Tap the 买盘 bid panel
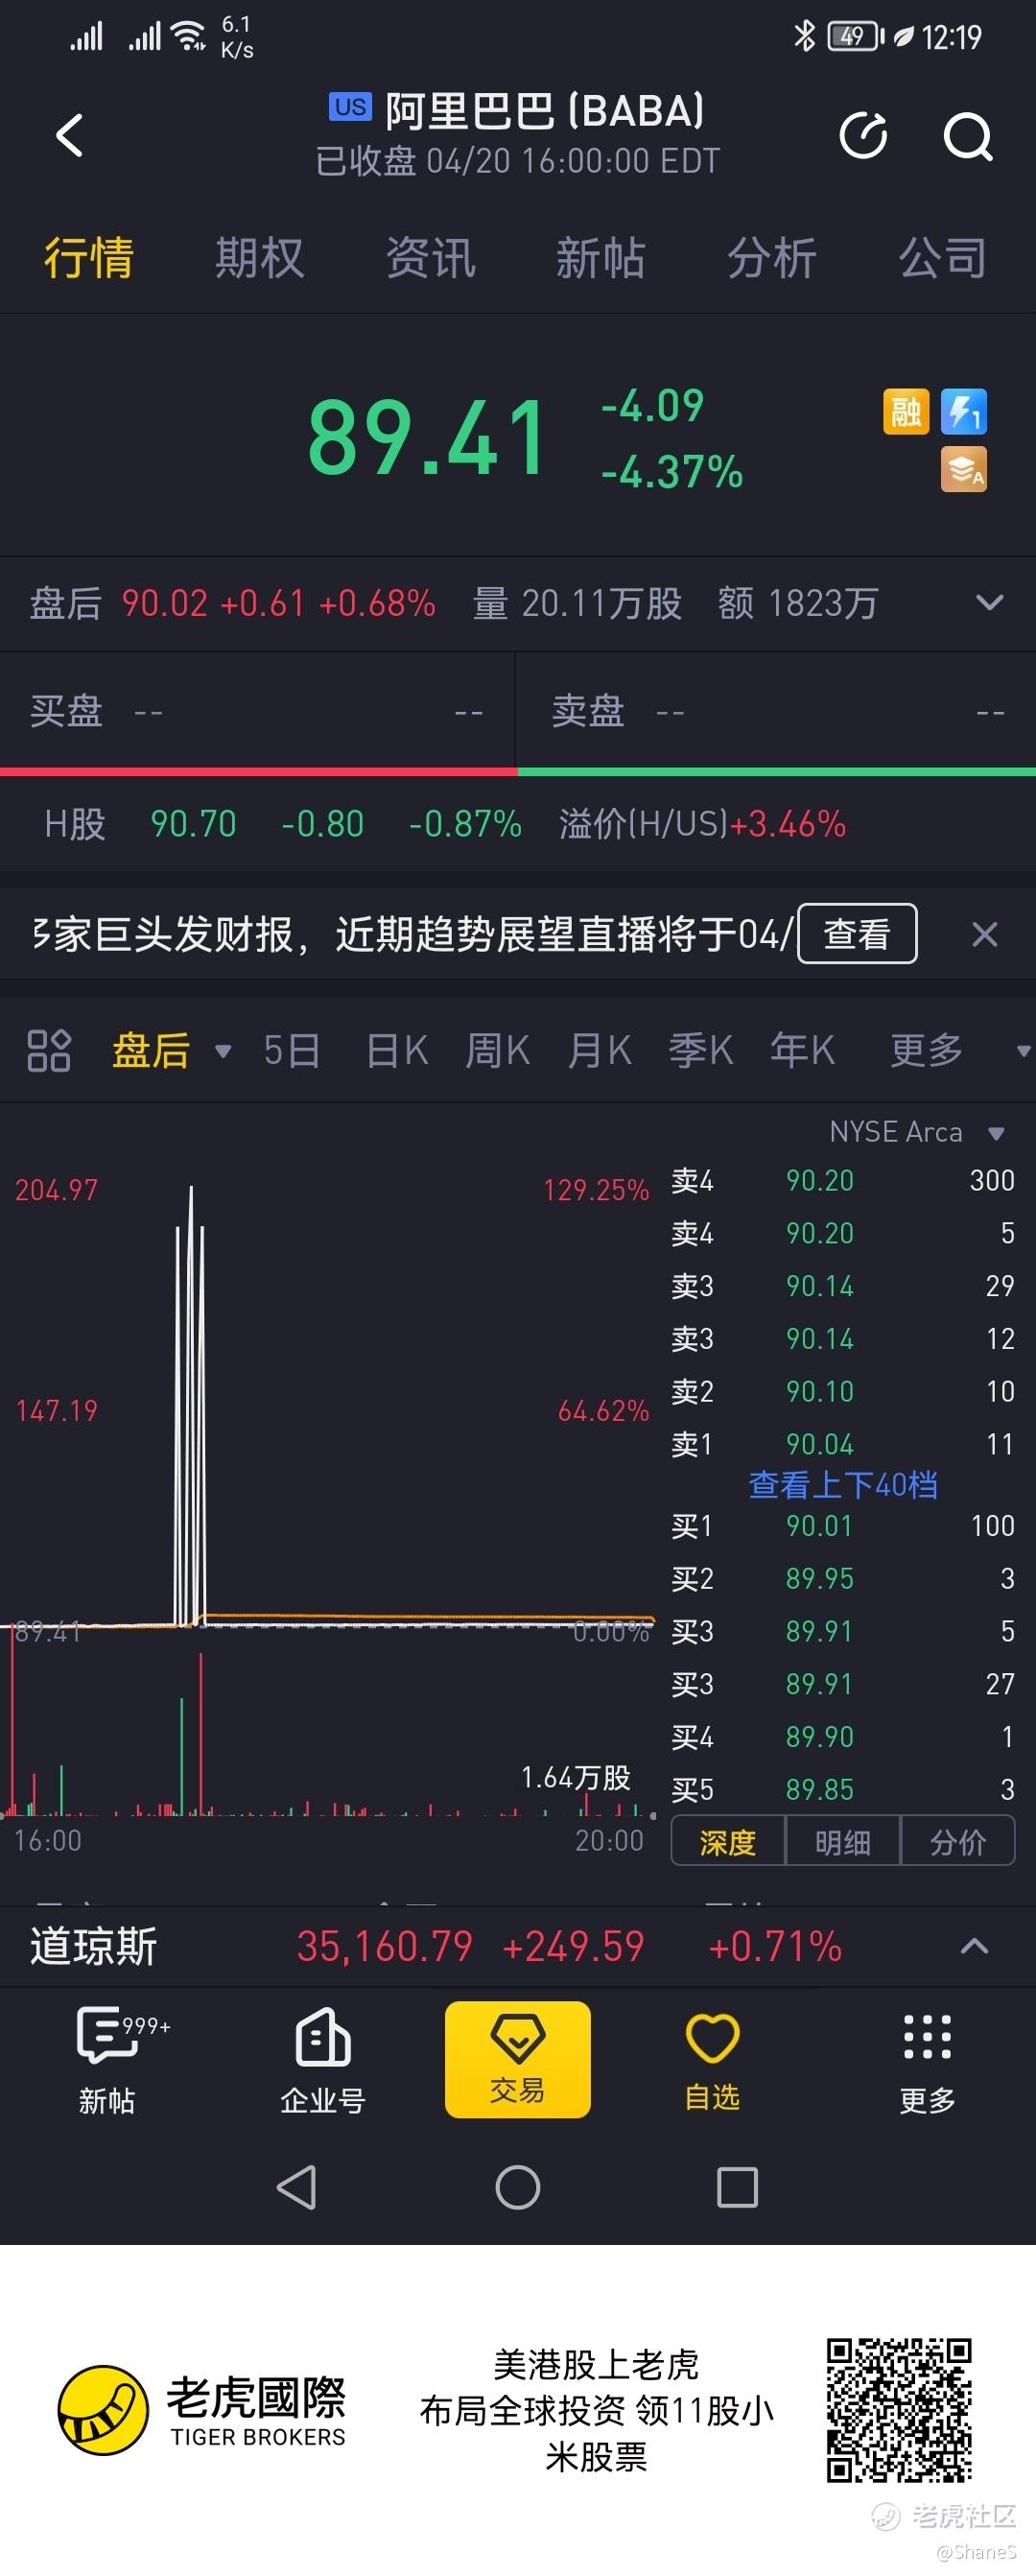The width and height of the screenshot is (1036, 2576). pyautogui.click(x=257, y=711)
